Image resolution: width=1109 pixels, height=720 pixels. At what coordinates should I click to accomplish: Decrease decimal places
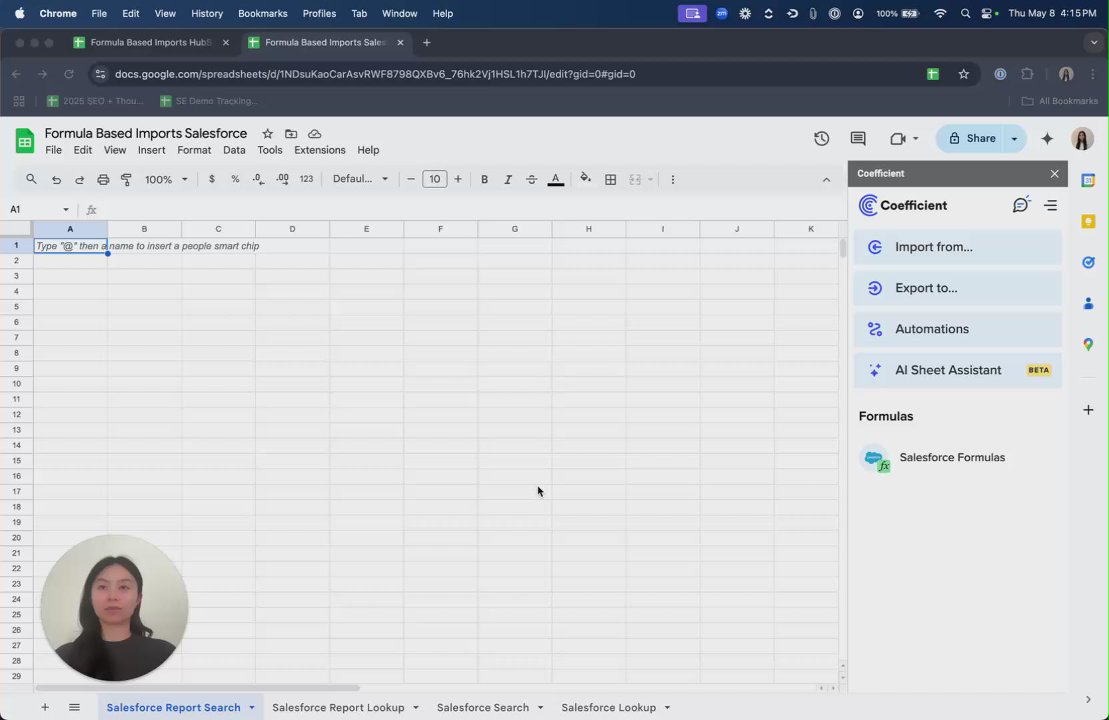coord(258,180)
